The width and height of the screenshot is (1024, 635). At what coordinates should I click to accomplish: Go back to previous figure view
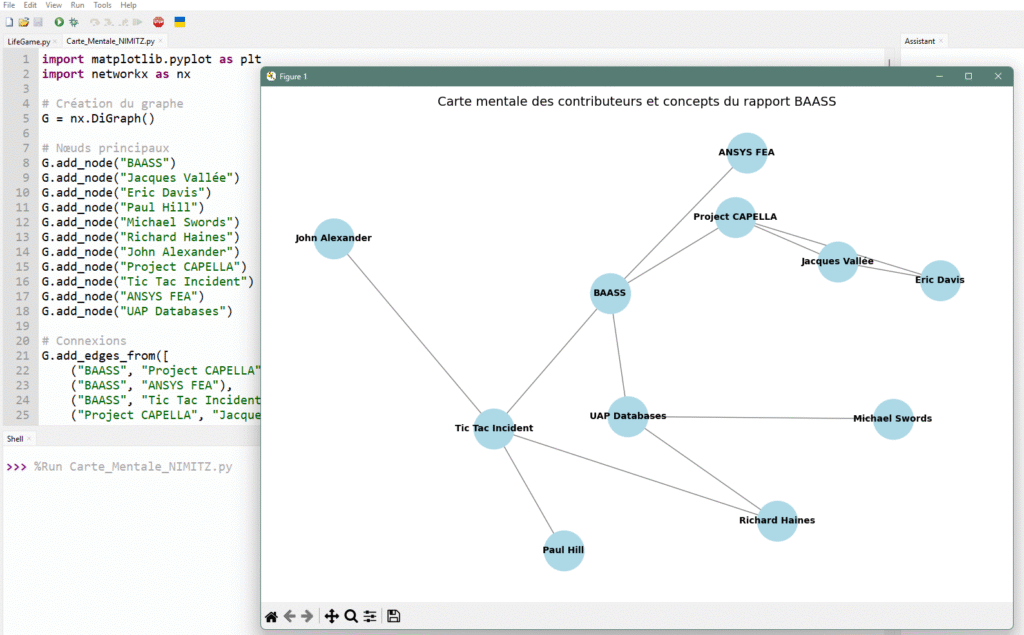point(290,616)
